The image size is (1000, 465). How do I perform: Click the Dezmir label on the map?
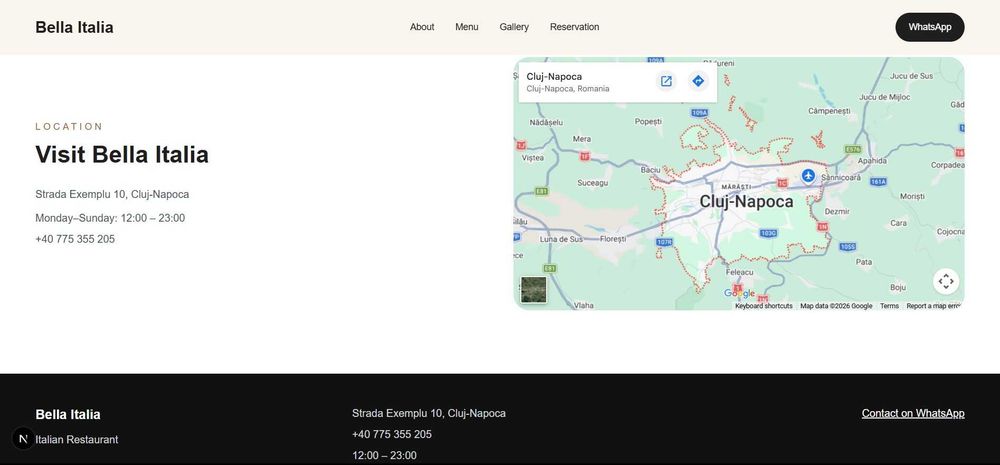[x=837, y=211]
